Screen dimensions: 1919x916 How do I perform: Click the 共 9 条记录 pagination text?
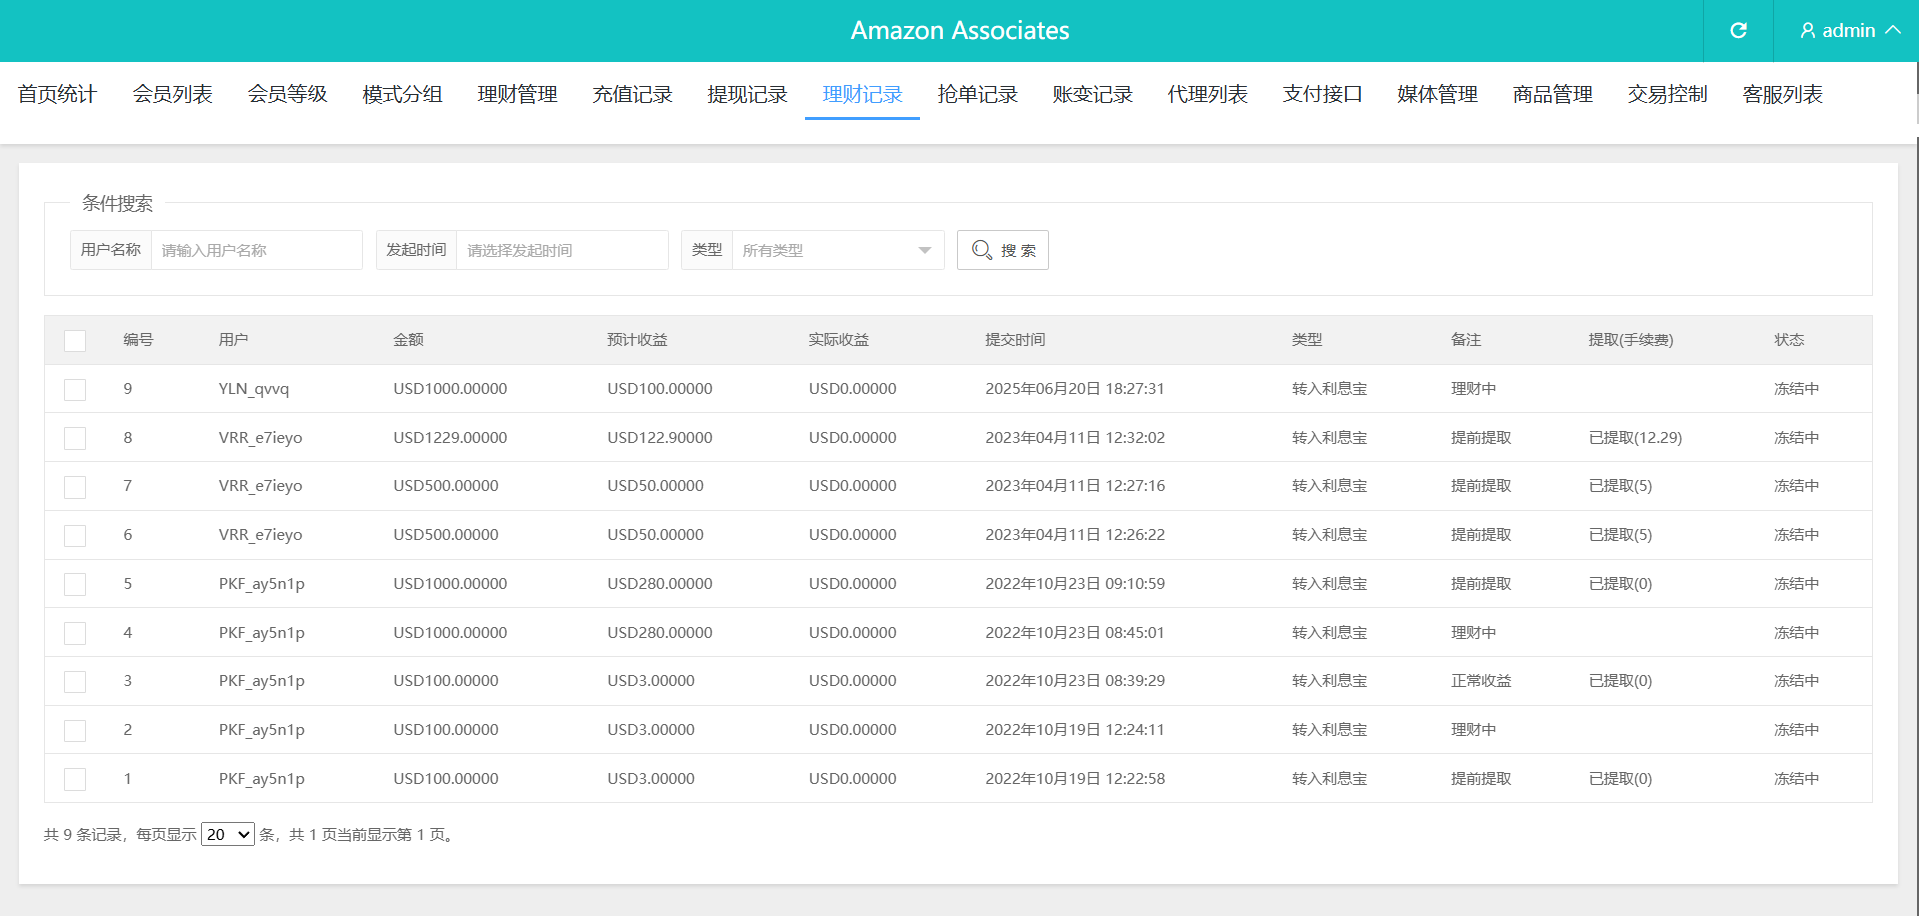[x=83, y=835]
